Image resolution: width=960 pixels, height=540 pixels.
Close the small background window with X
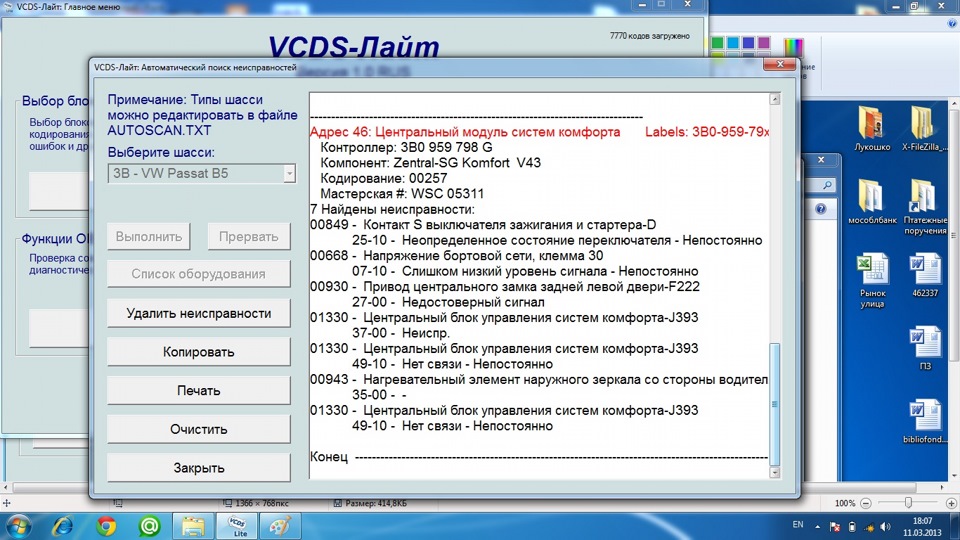[821, 160]
